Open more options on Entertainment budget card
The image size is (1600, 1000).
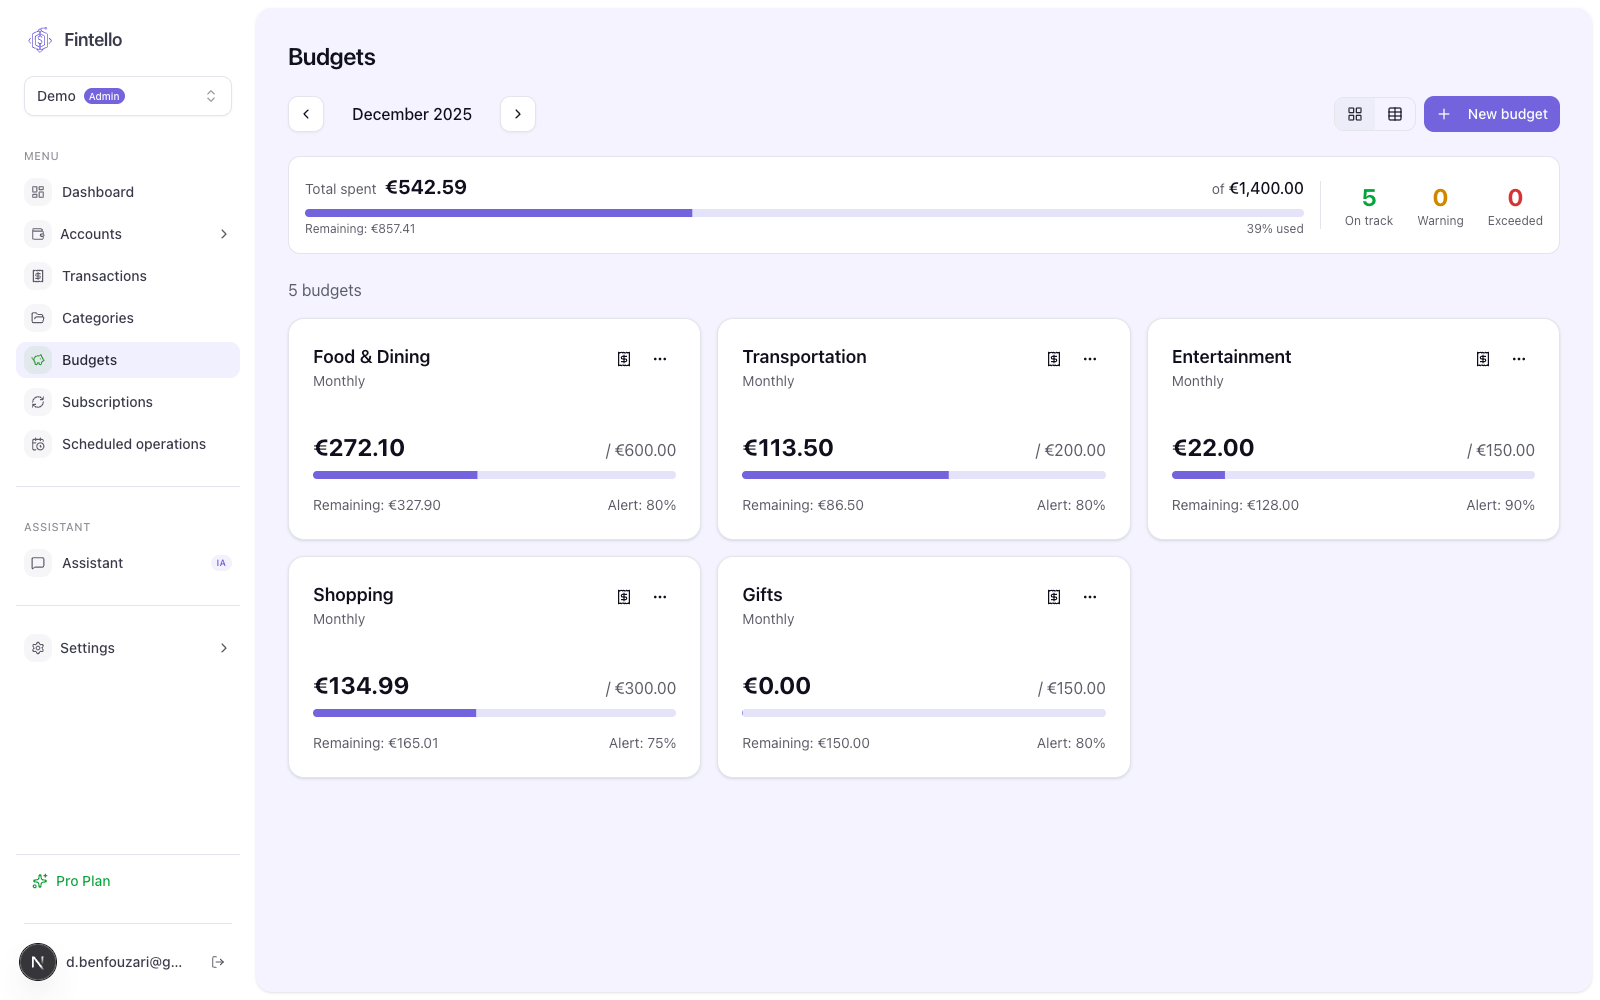(1519, 359)
